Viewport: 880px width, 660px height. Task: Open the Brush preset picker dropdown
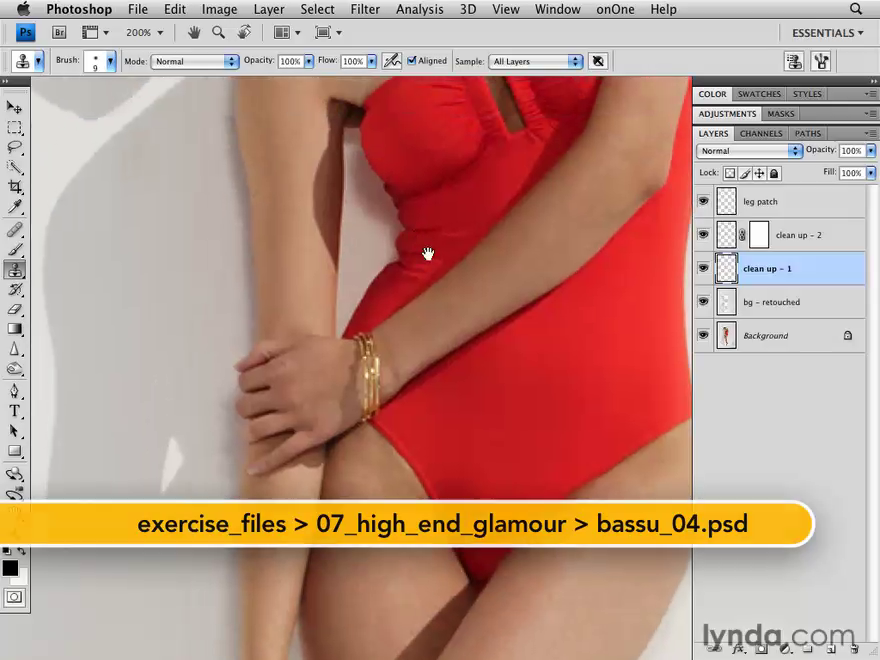click(x=111, y=61)
